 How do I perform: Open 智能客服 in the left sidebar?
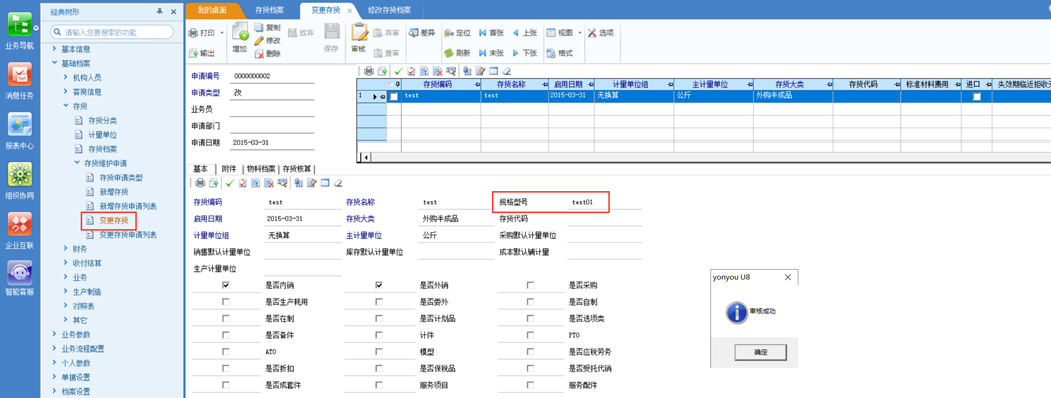[x=20, y=277]
